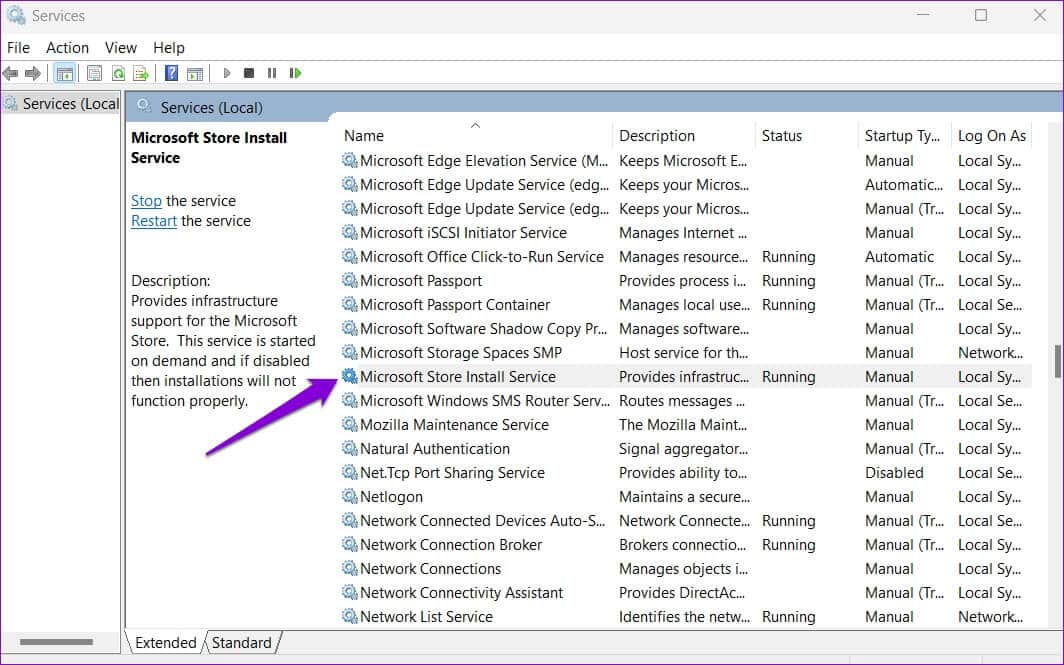The height and width of the screenshot is (665, 1064).
Task: Toggle the Show/Hide Console Tree icon
Action: [x=64, y=73]
